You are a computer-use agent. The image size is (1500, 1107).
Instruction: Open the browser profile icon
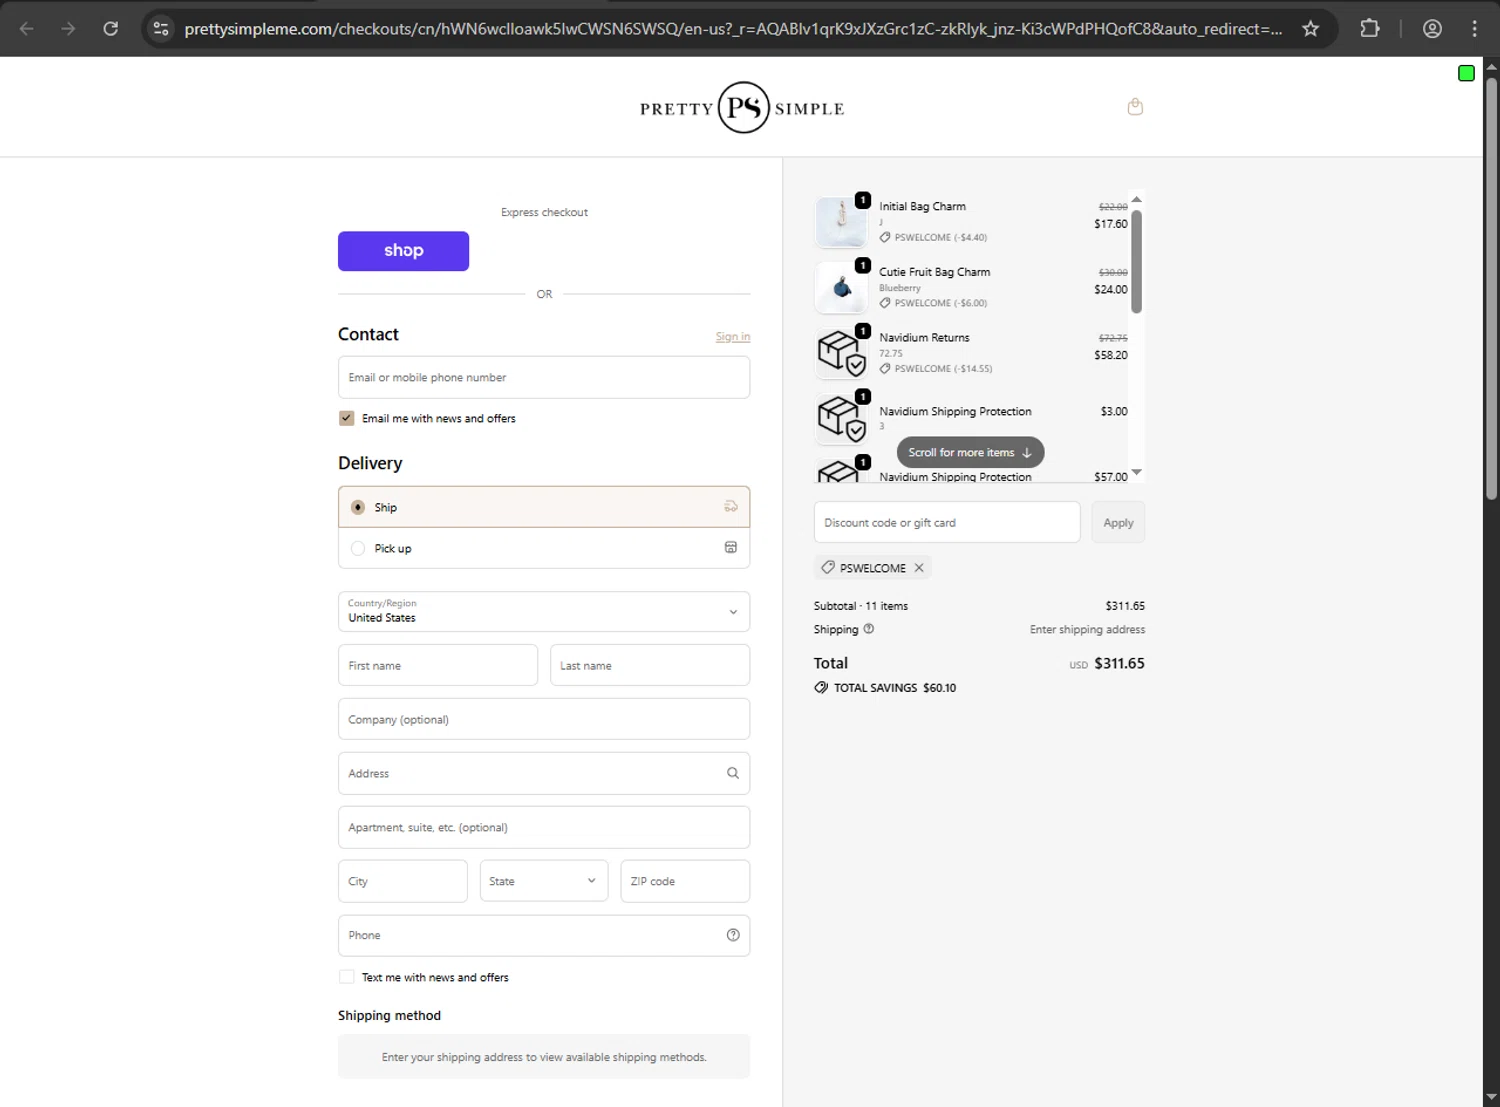(1432, 28)
